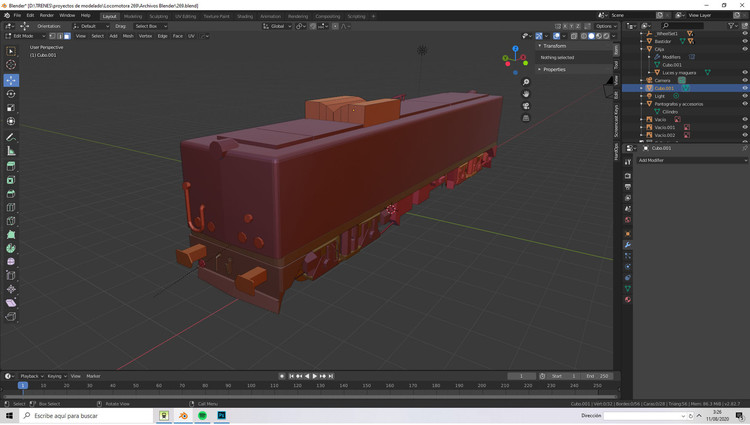Switch to material preview shading

click(x=599, y=36)
